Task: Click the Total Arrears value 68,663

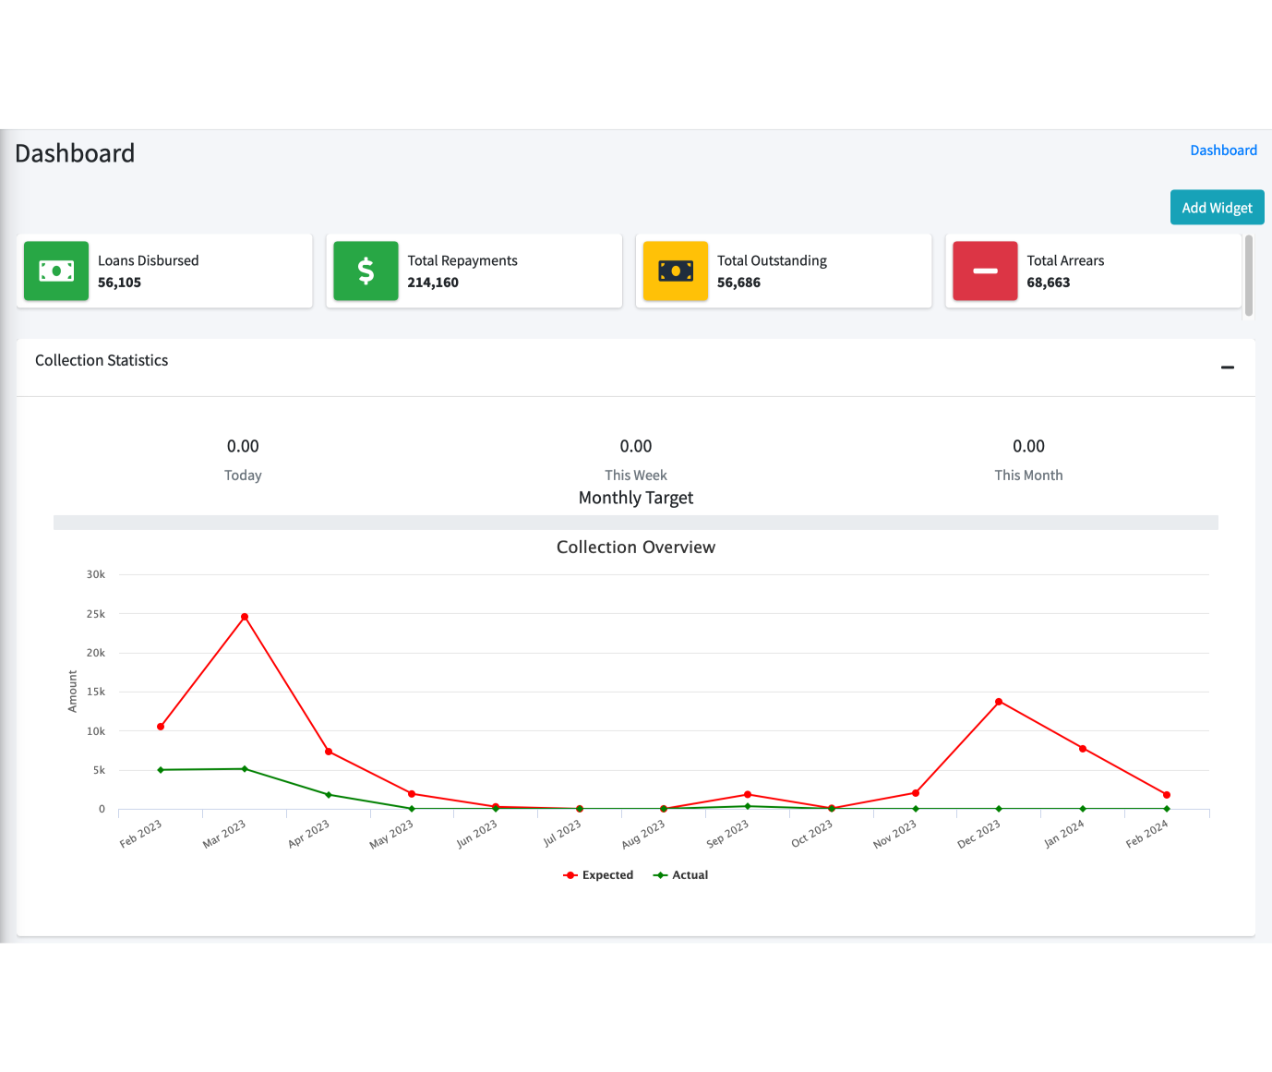Action: [x=1048, y=283]
